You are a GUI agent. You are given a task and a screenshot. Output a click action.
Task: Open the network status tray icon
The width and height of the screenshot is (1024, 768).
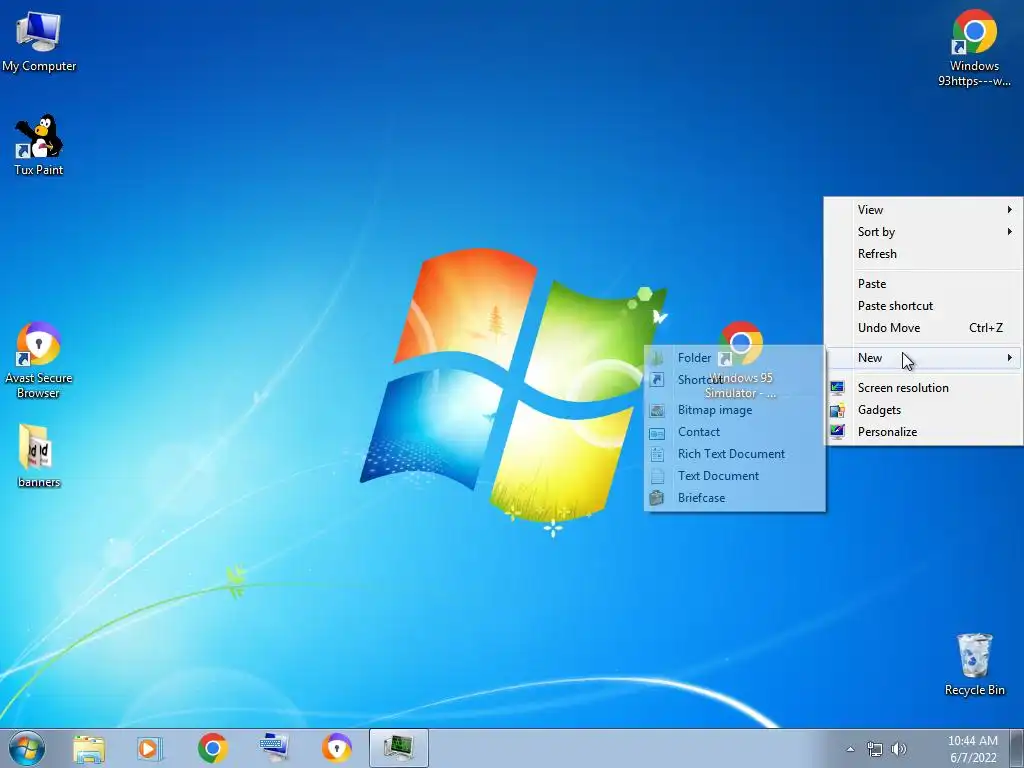tap(874, 749)
